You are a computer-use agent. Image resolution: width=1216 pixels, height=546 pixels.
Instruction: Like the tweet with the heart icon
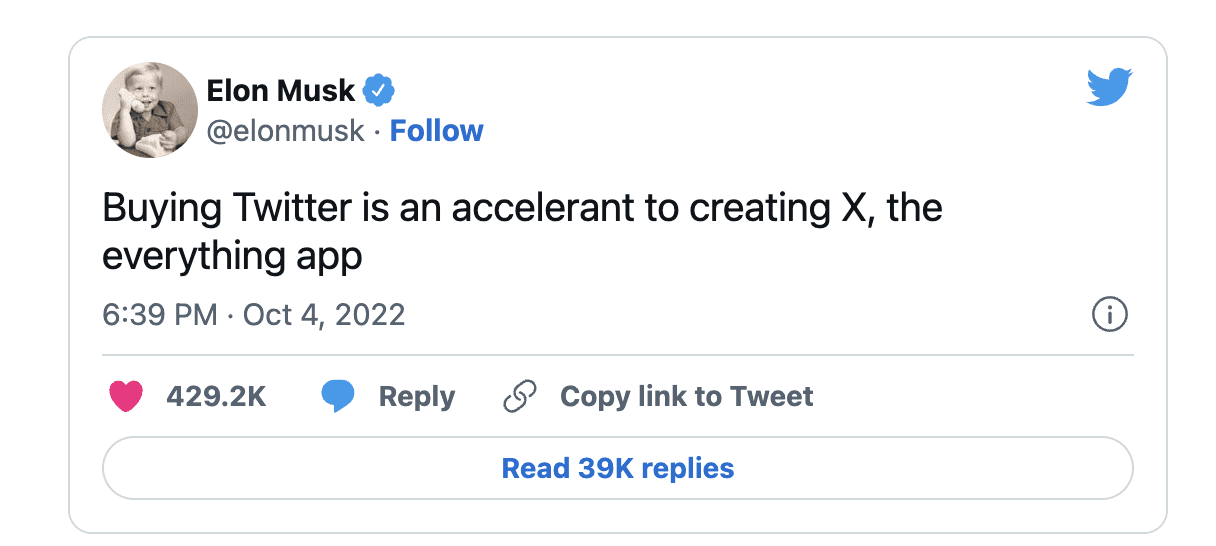(x=125, y=397)
